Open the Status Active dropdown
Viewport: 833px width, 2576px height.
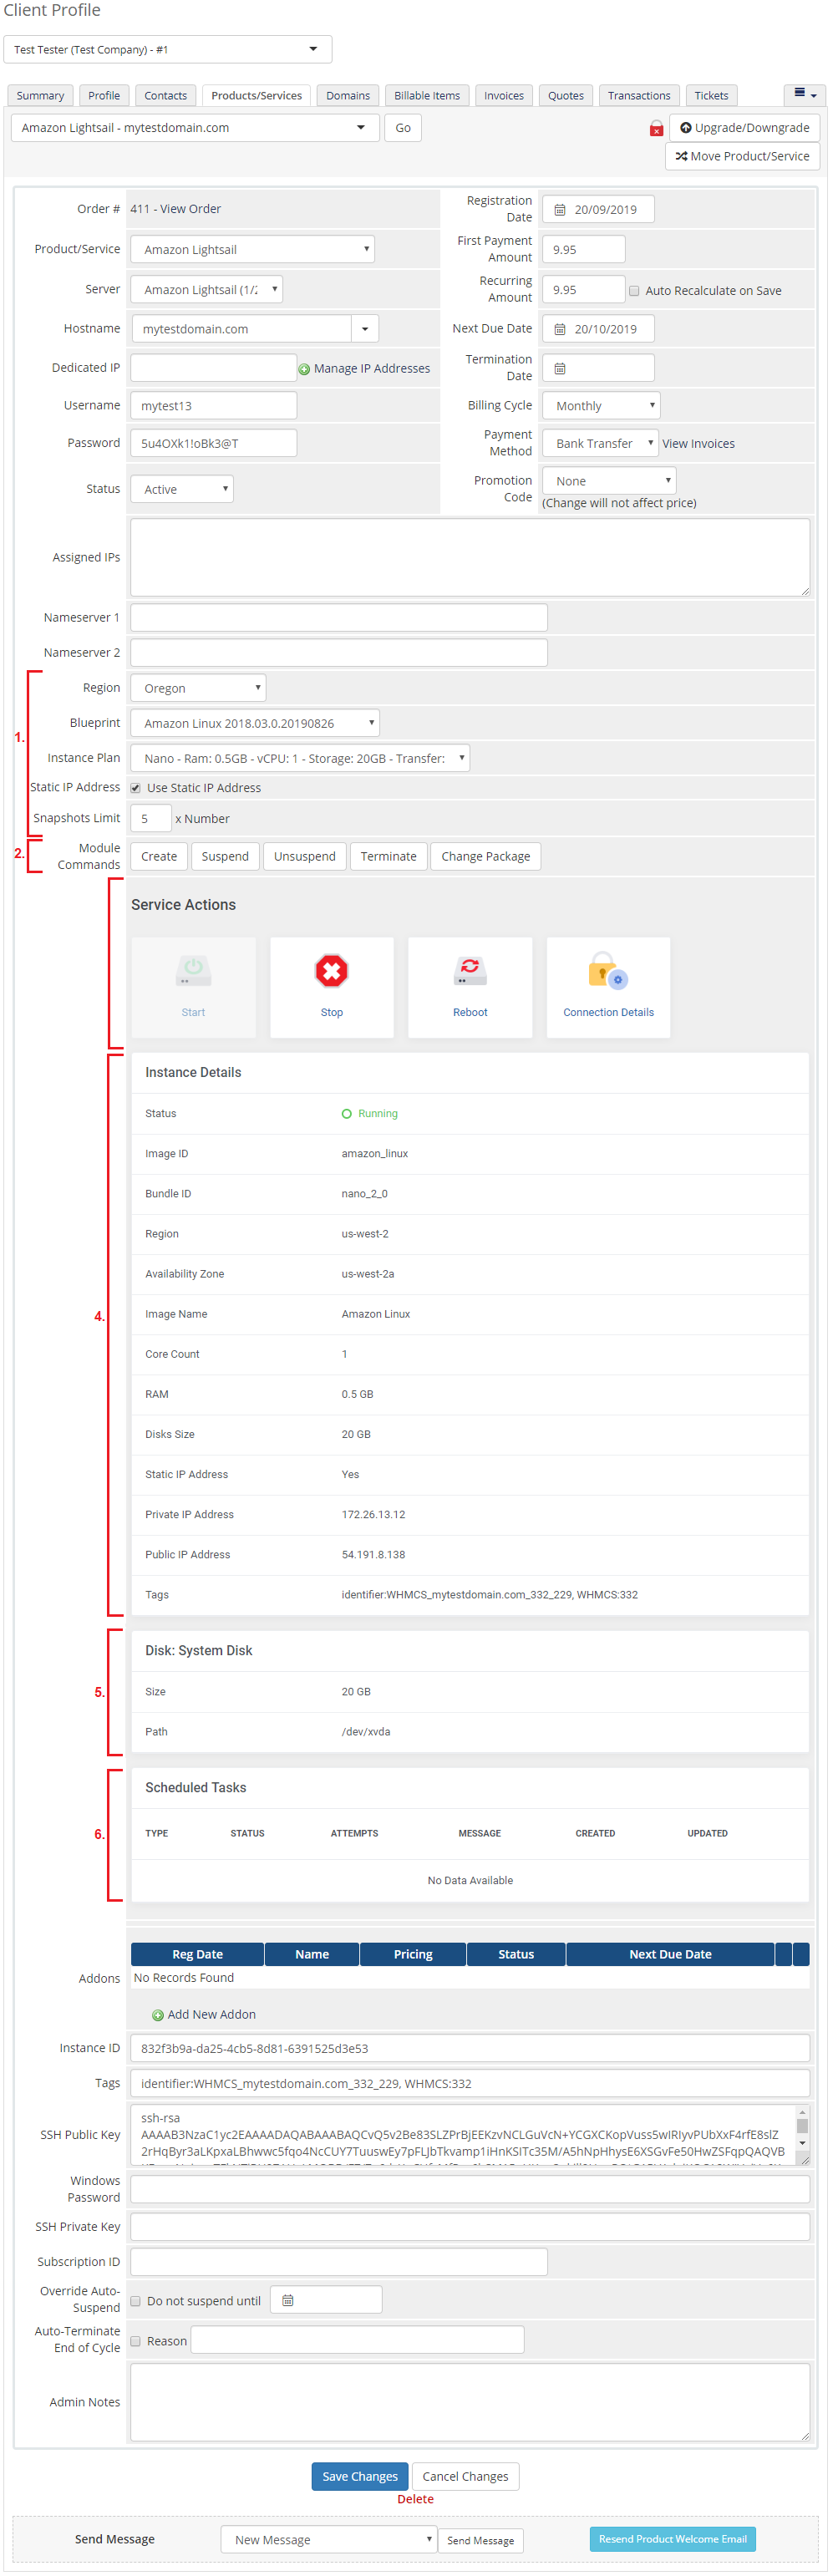[x=182, y=489]
